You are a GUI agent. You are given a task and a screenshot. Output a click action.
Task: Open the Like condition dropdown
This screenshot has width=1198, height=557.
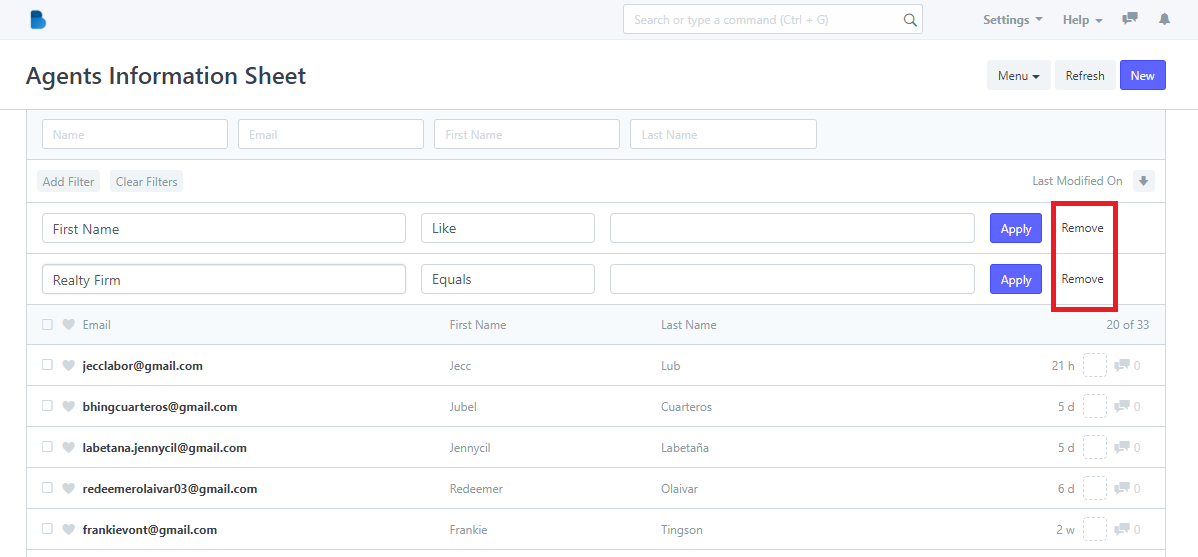pos(507,228)
